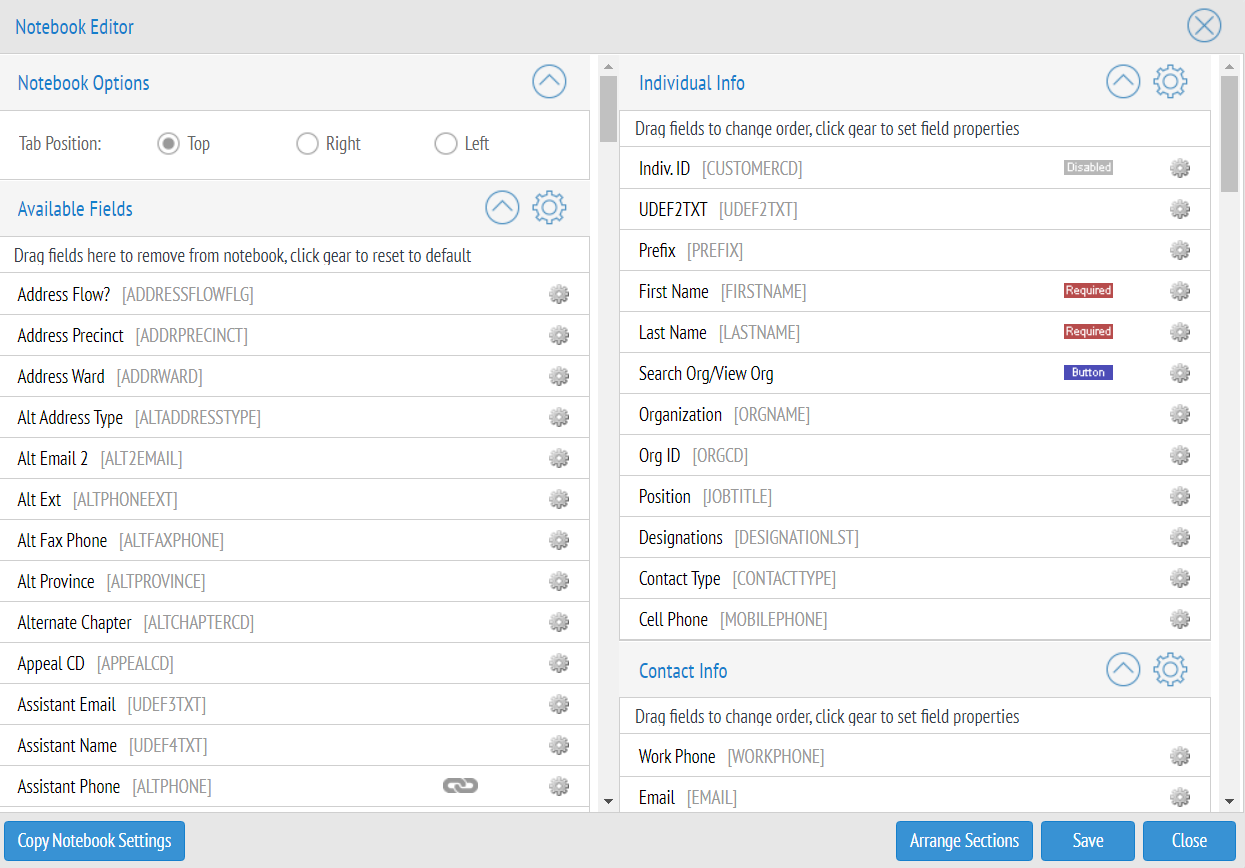The height and width of the screenshot is (868, 1245).
Task: Click the gear next to Alt Email 2
Action: click(559, 458)
